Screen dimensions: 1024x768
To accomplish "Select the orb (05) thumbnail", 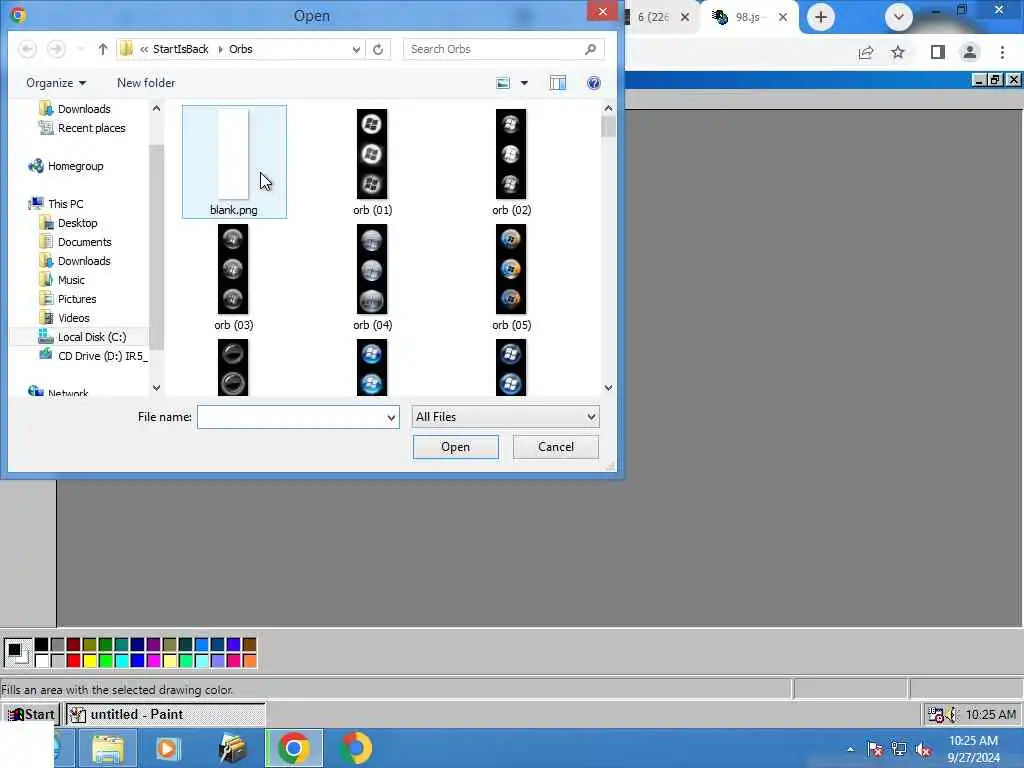I will 511,269.
